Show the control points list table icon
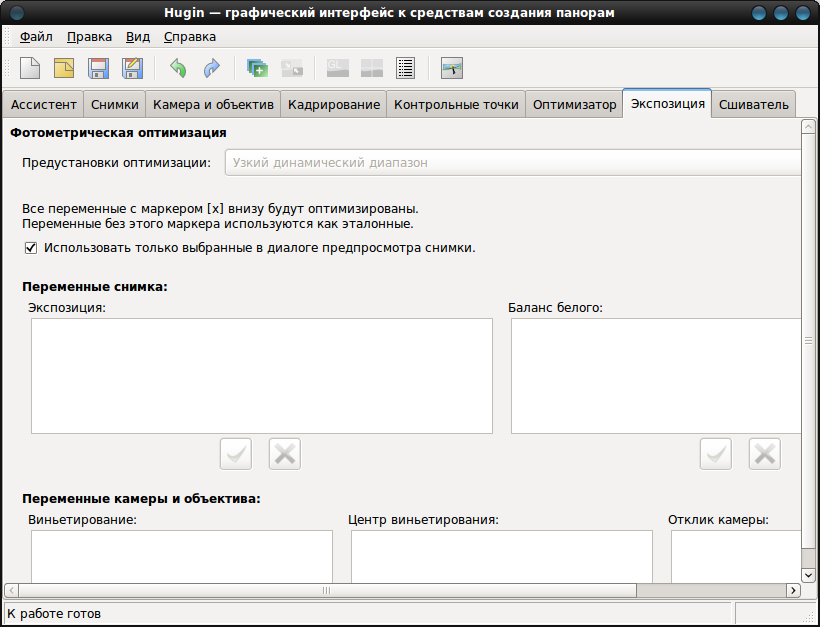 click(x=406, y=68)
